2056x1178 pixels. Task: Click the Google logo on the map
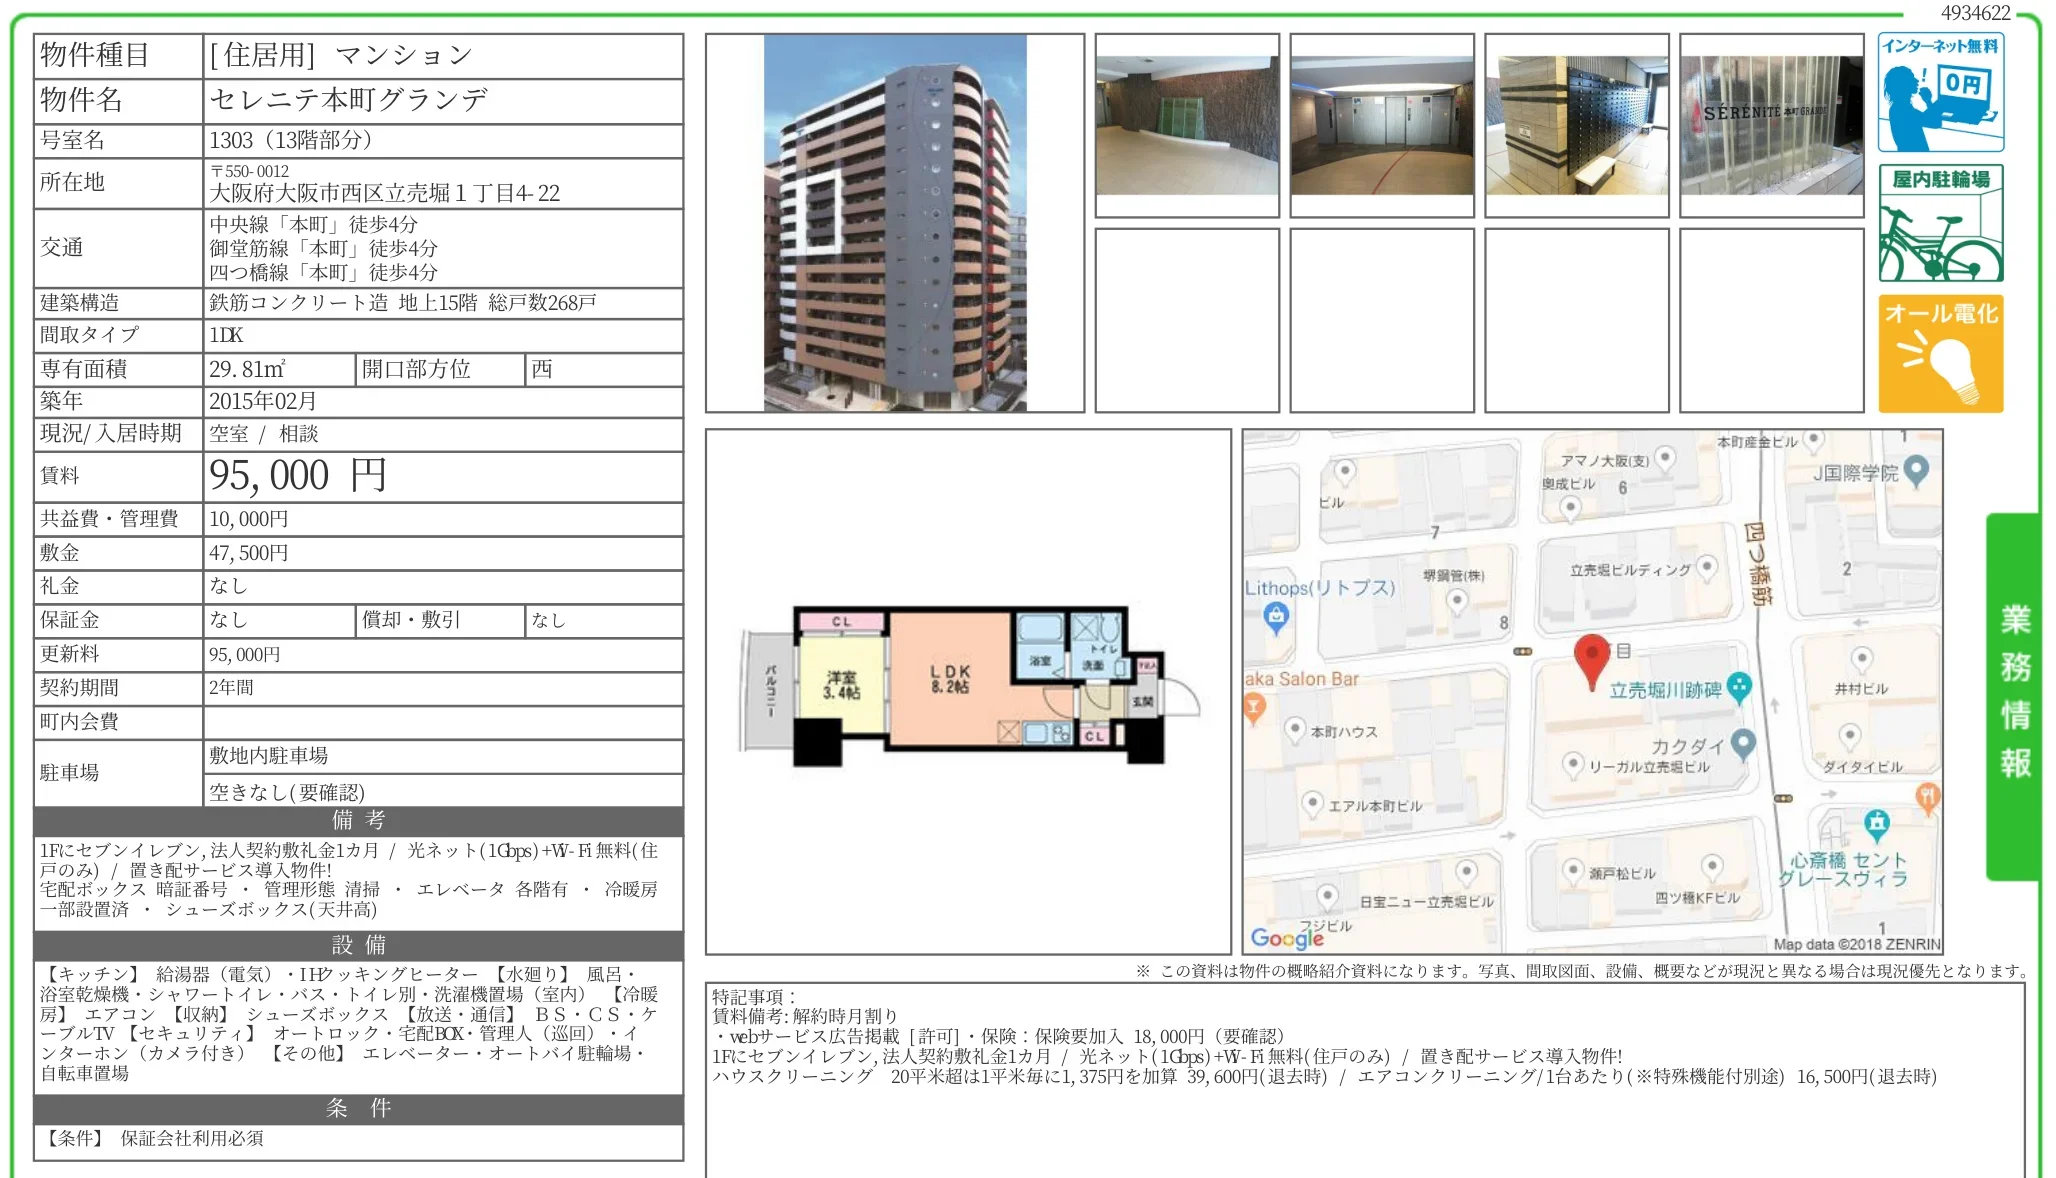pos(1289,938)
